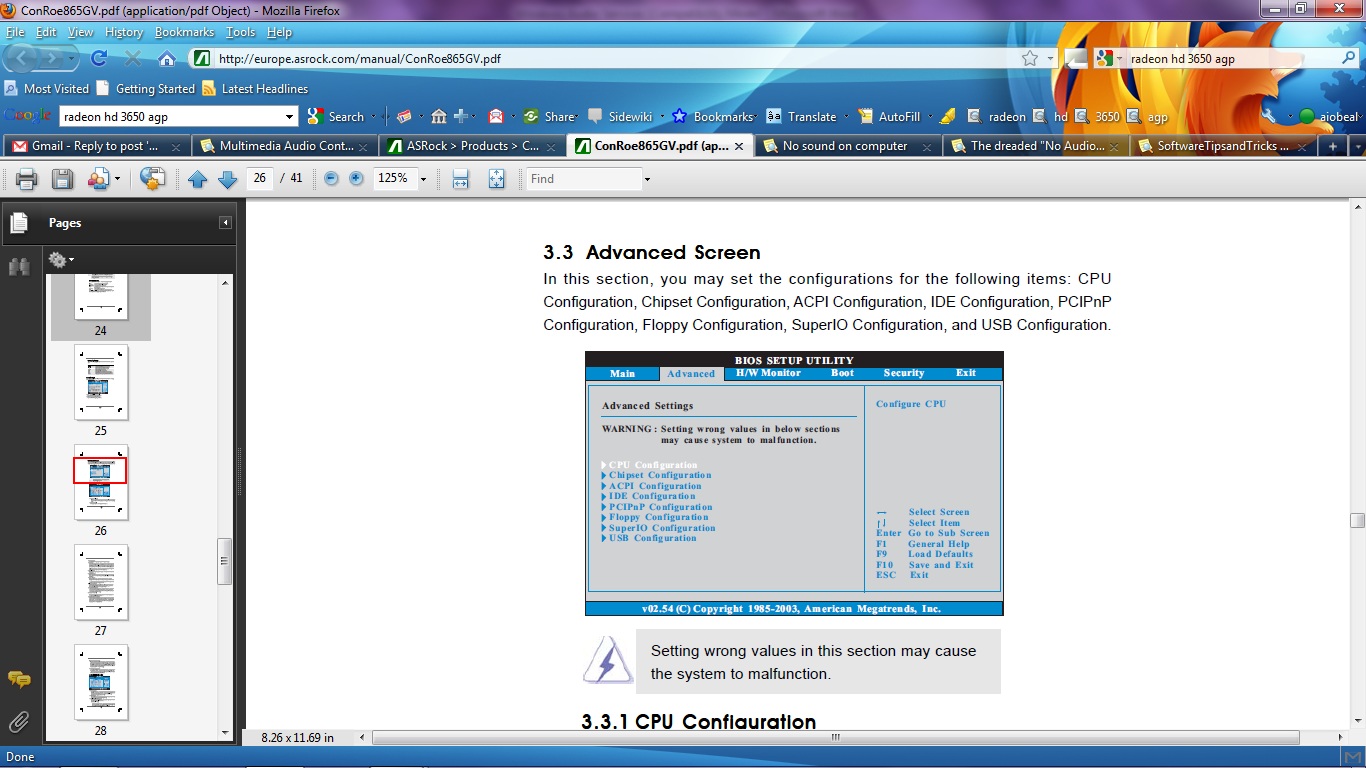1366x768 pixels.
Task: Switch to the Multimedia Audio Cont... tab
Action: [286, 146]
